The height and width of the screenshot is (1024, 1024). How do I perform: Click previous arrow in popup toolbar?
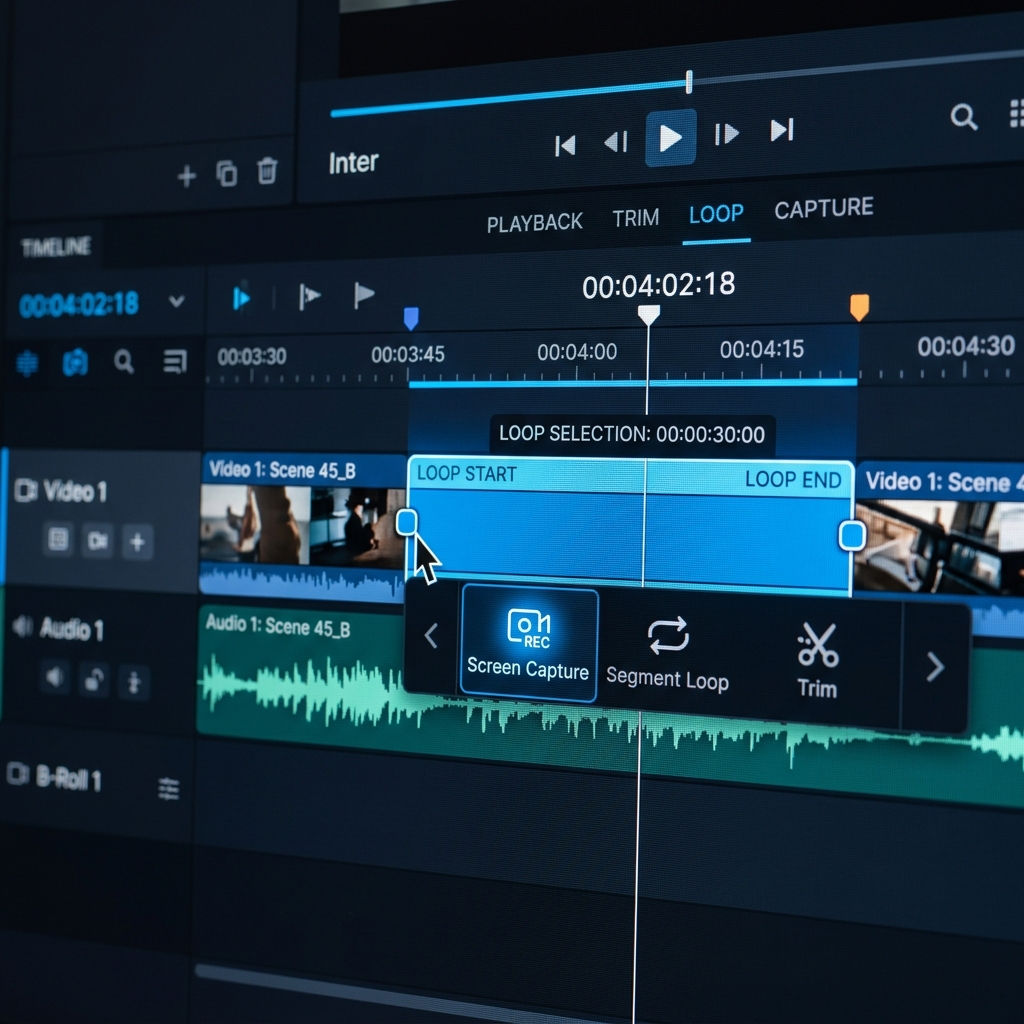430,635
